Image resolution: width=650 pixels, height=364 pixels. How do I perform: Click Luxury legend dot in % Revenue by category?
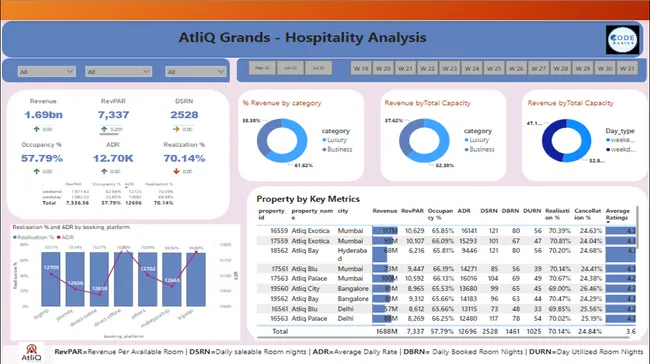(x=324, y=140)
